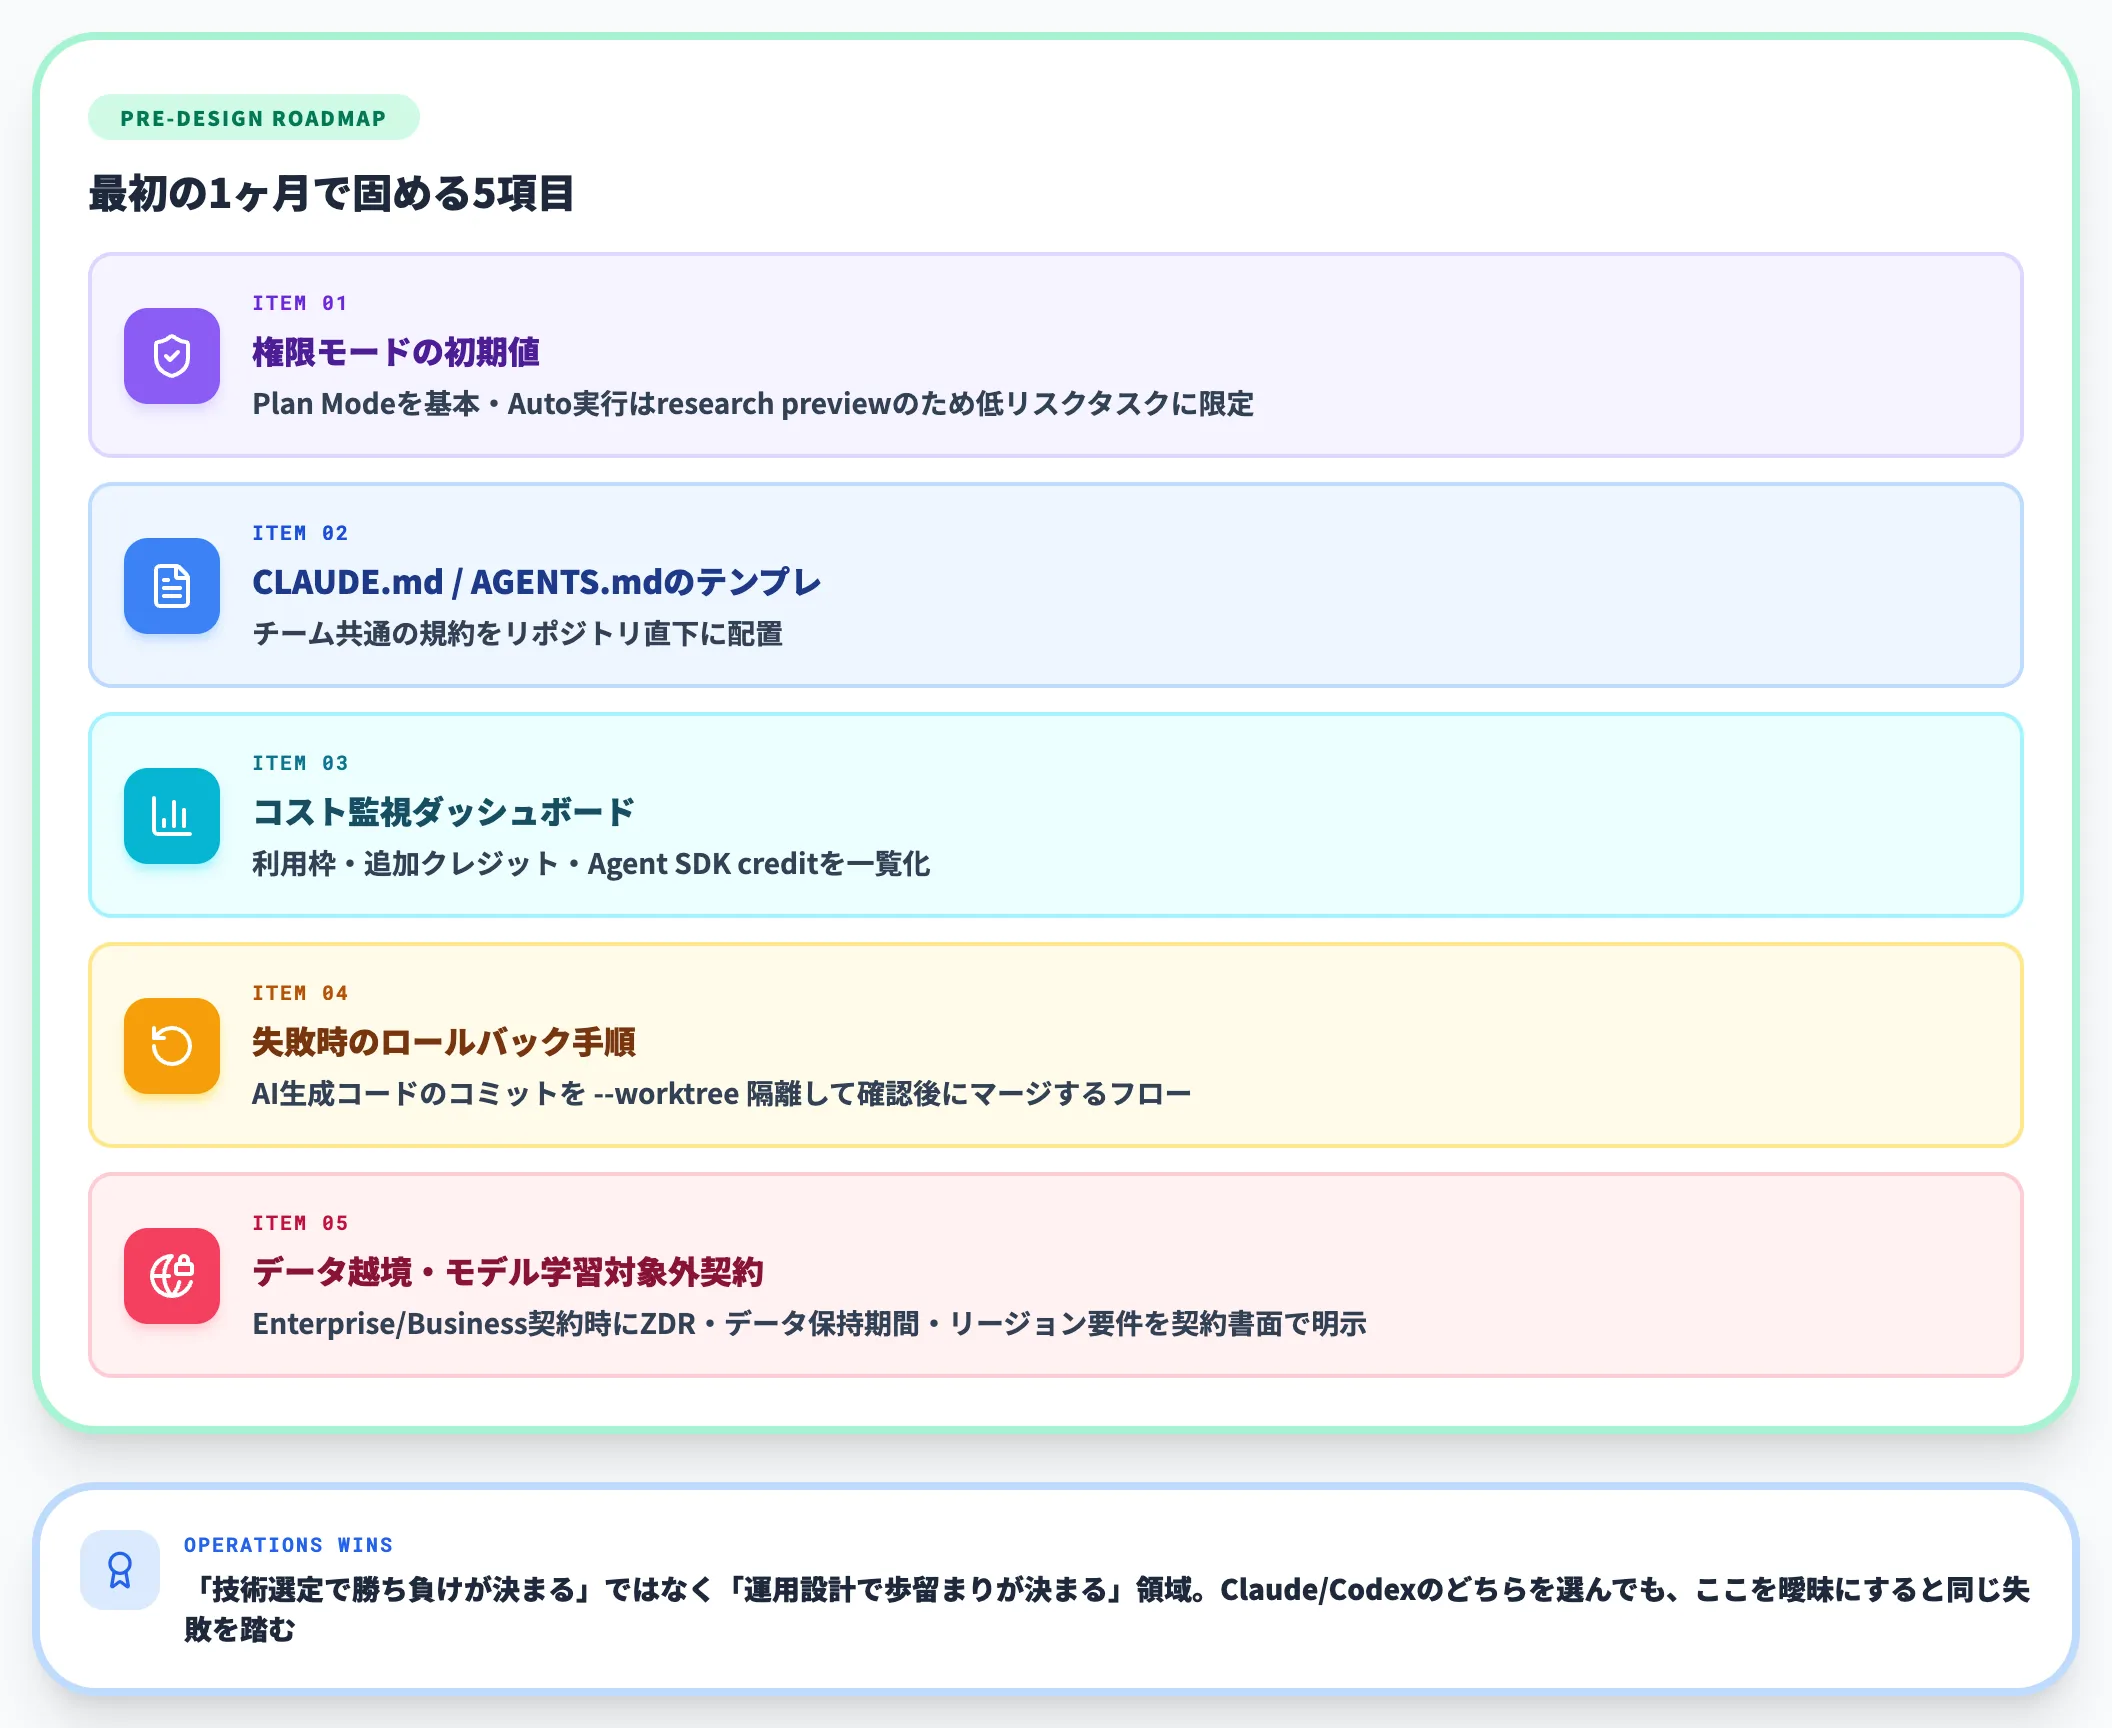
Task: Select the title コスト監視ダッシュボード
Action: 444,812
